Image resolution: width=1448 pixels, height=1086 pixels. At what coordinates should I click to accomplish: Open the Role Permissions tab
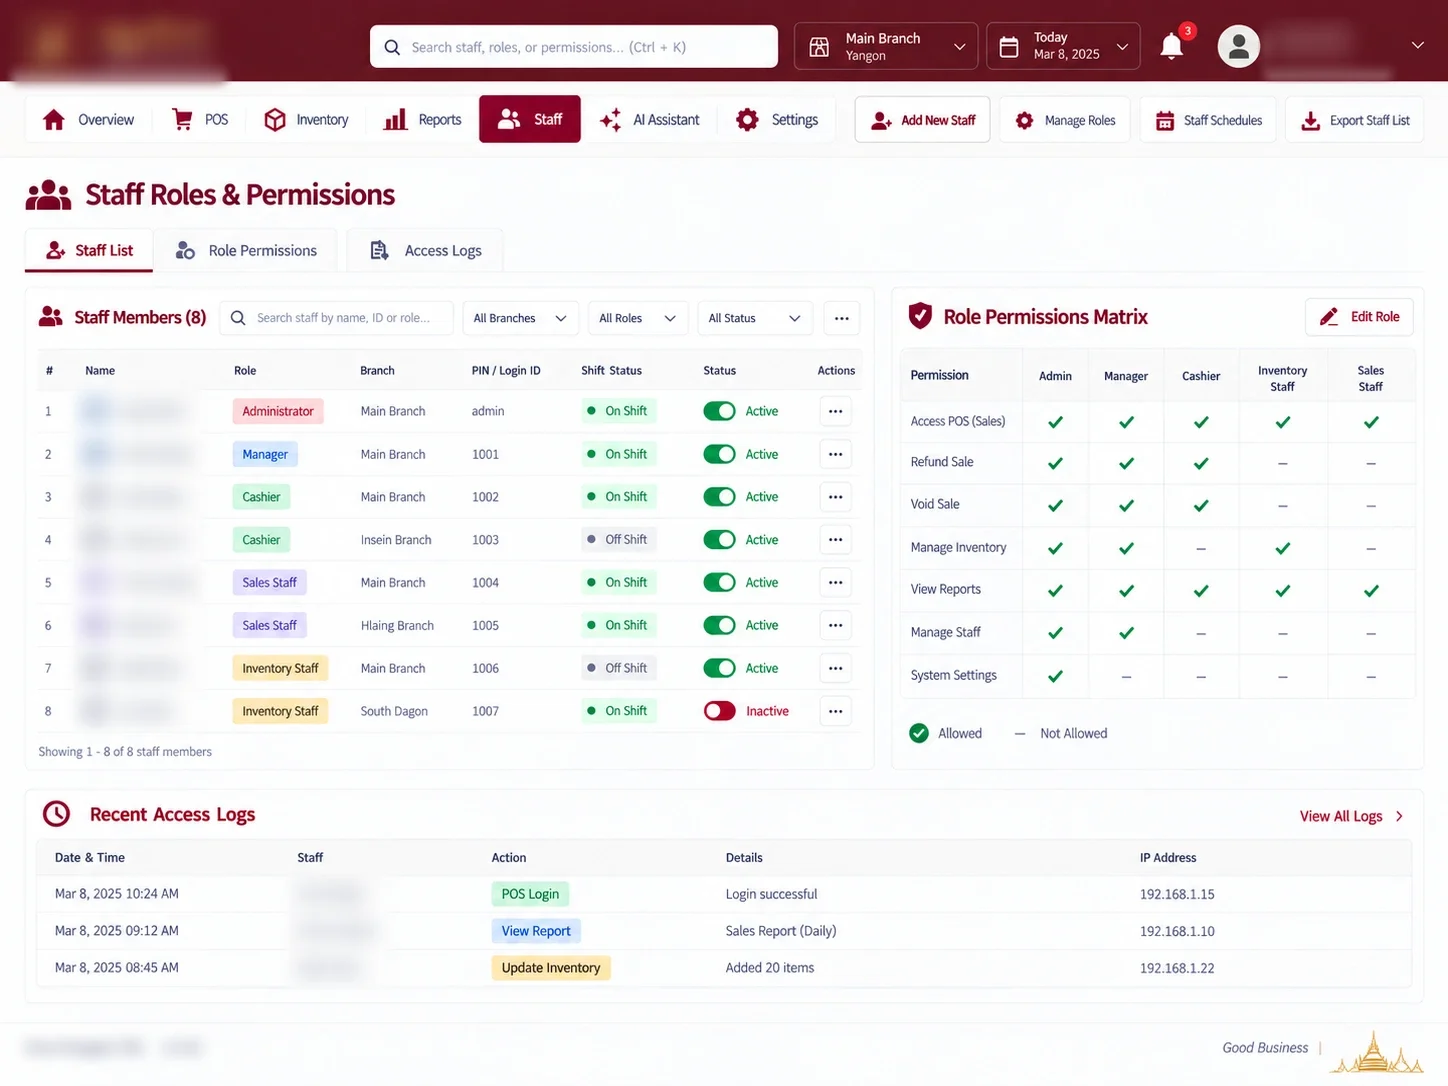[247, 250]
